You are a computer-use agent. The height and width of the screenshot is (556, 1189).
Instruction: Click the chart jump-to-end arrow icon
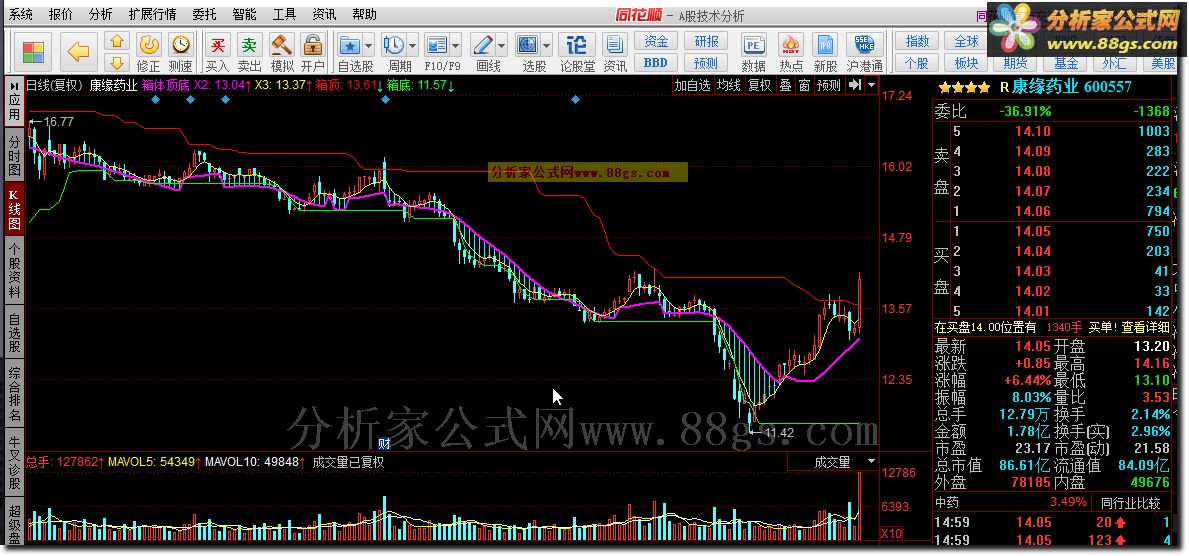855,86
